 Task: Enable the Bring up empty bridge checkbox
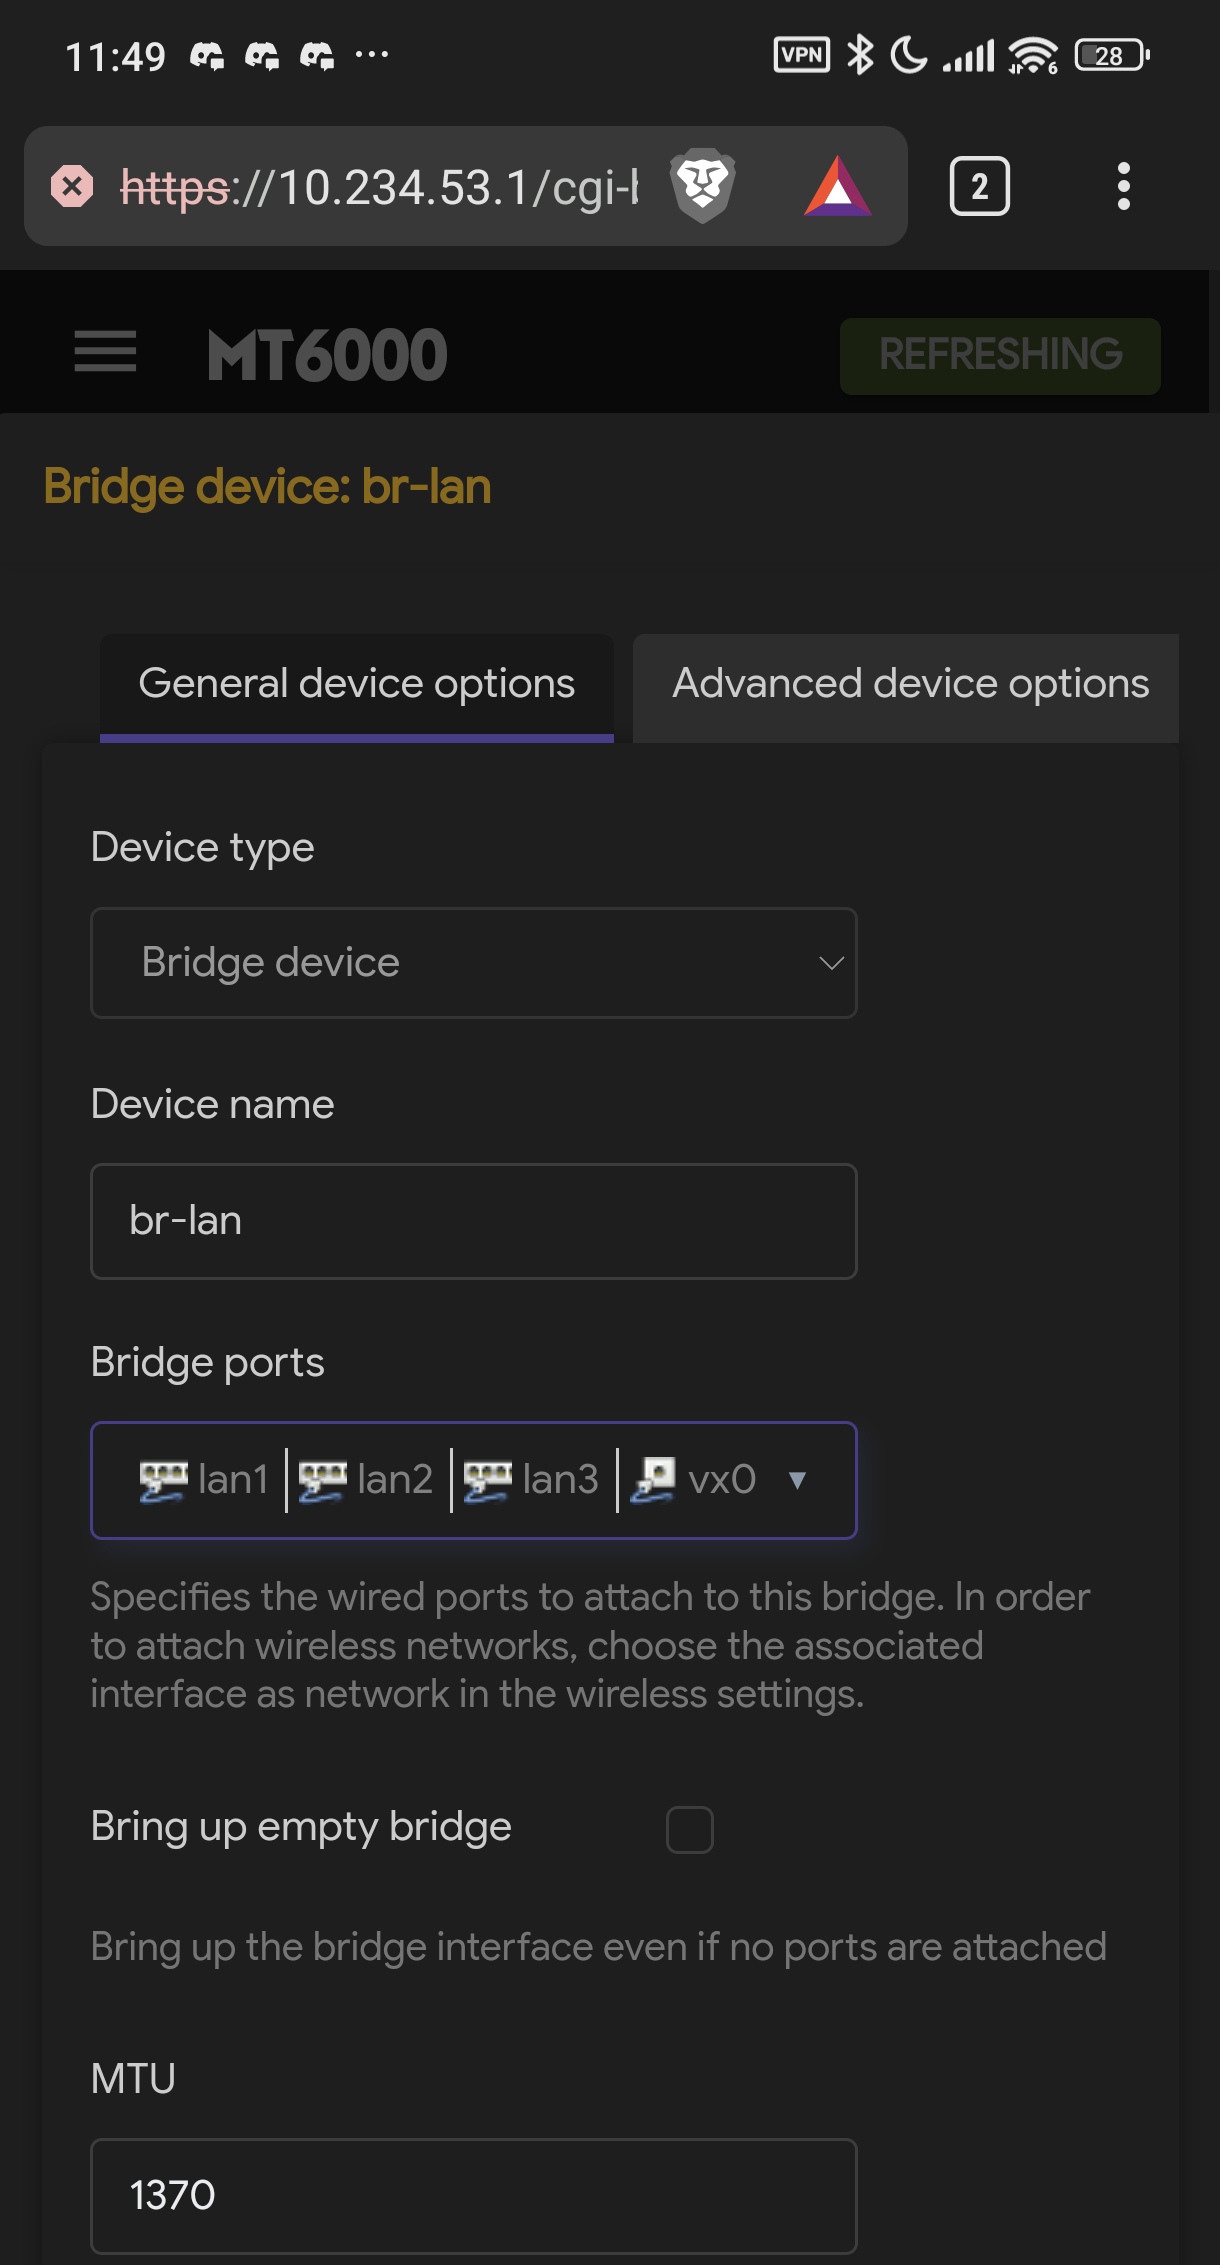689,1829
